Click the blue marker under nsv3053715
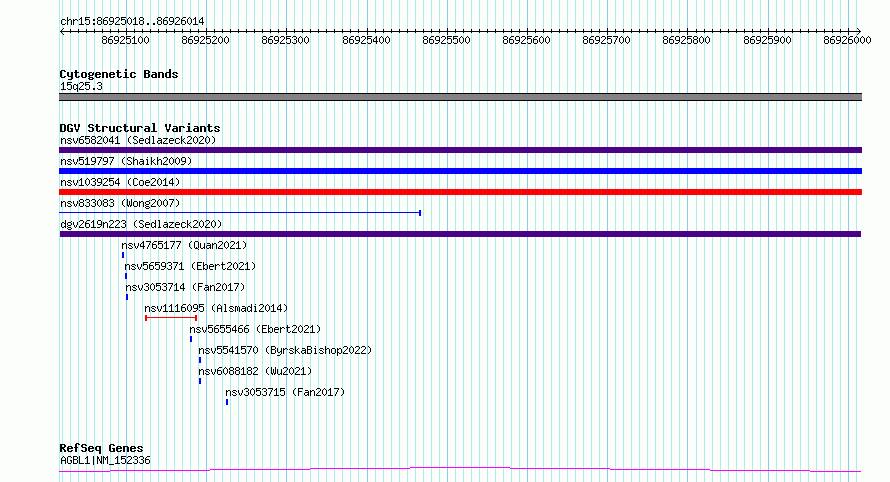This screenshot has width=890, height=482. [227, 402]
